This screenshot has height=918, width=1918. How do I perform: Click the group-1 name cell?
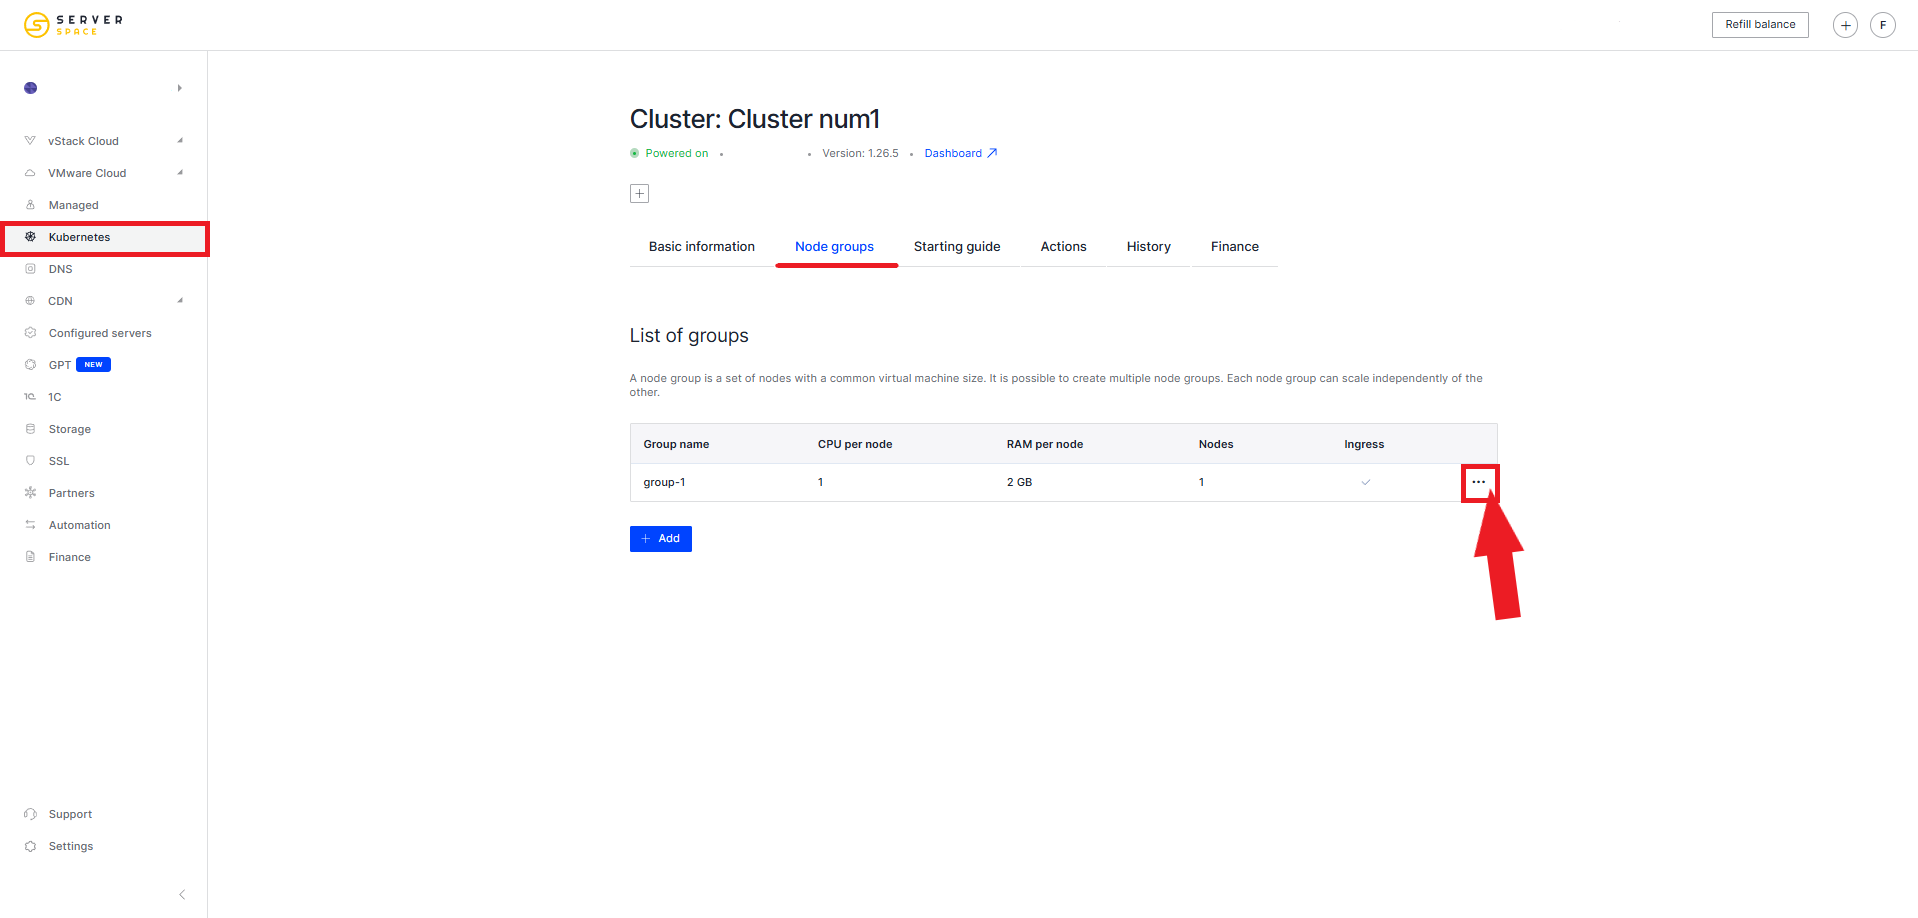[664, 482]
